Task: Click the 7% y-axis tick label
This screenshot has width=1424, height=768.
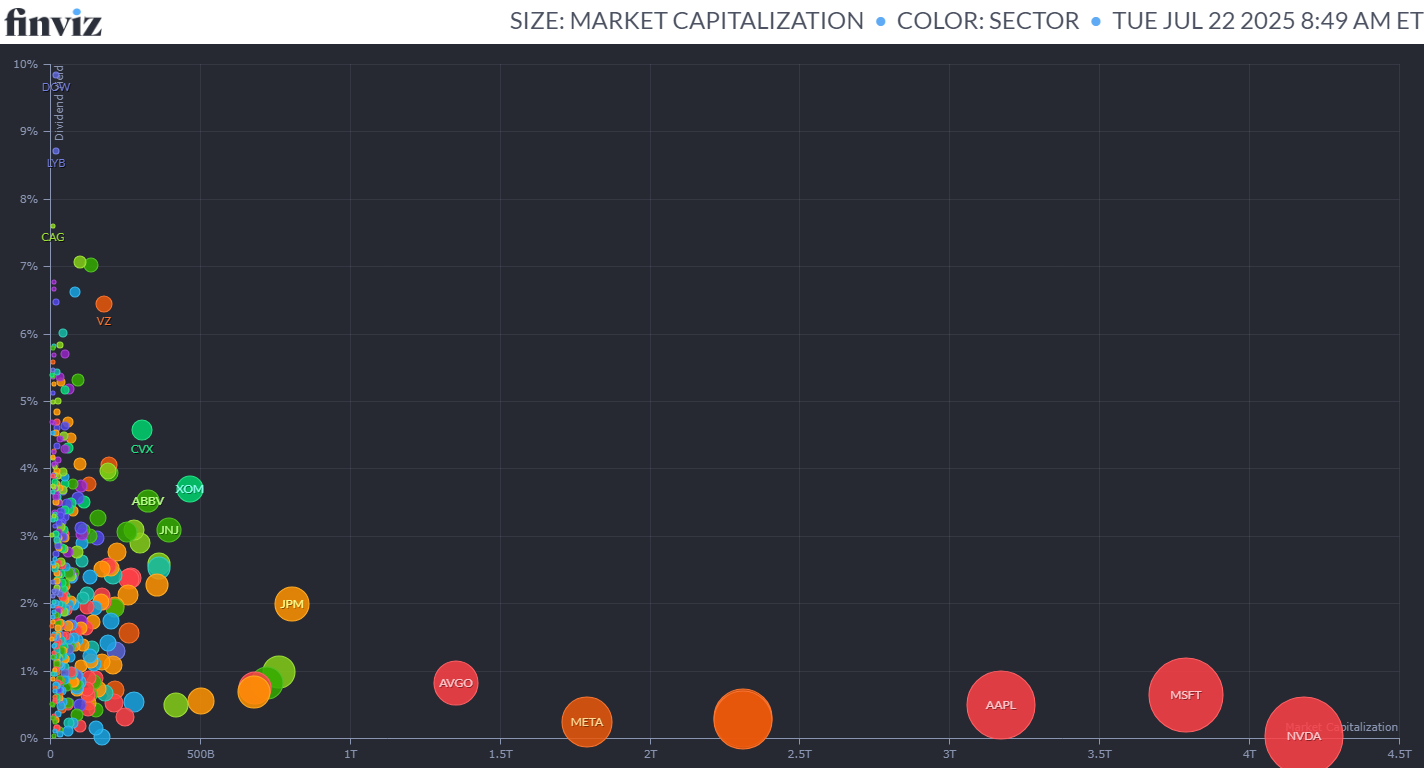Action: tap(29, 266)
